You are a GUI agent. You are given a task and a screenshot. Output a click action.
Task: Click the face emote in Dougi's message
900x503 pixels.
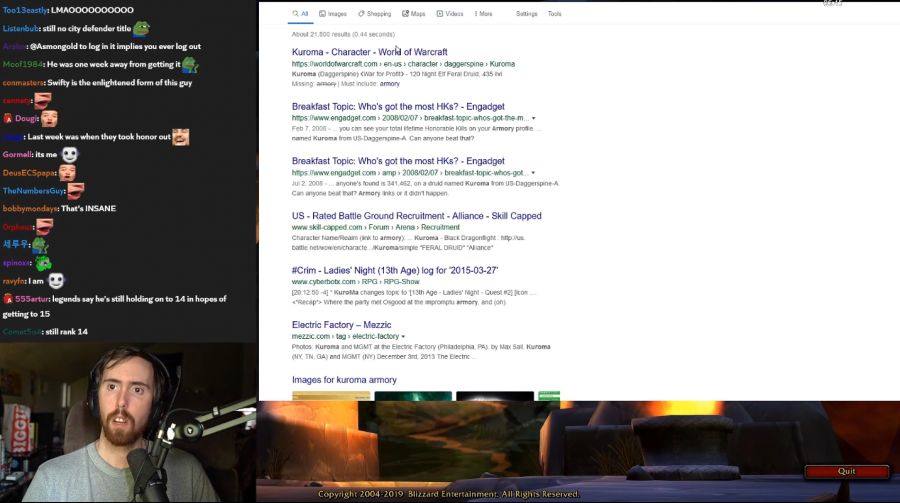(49, 119)
